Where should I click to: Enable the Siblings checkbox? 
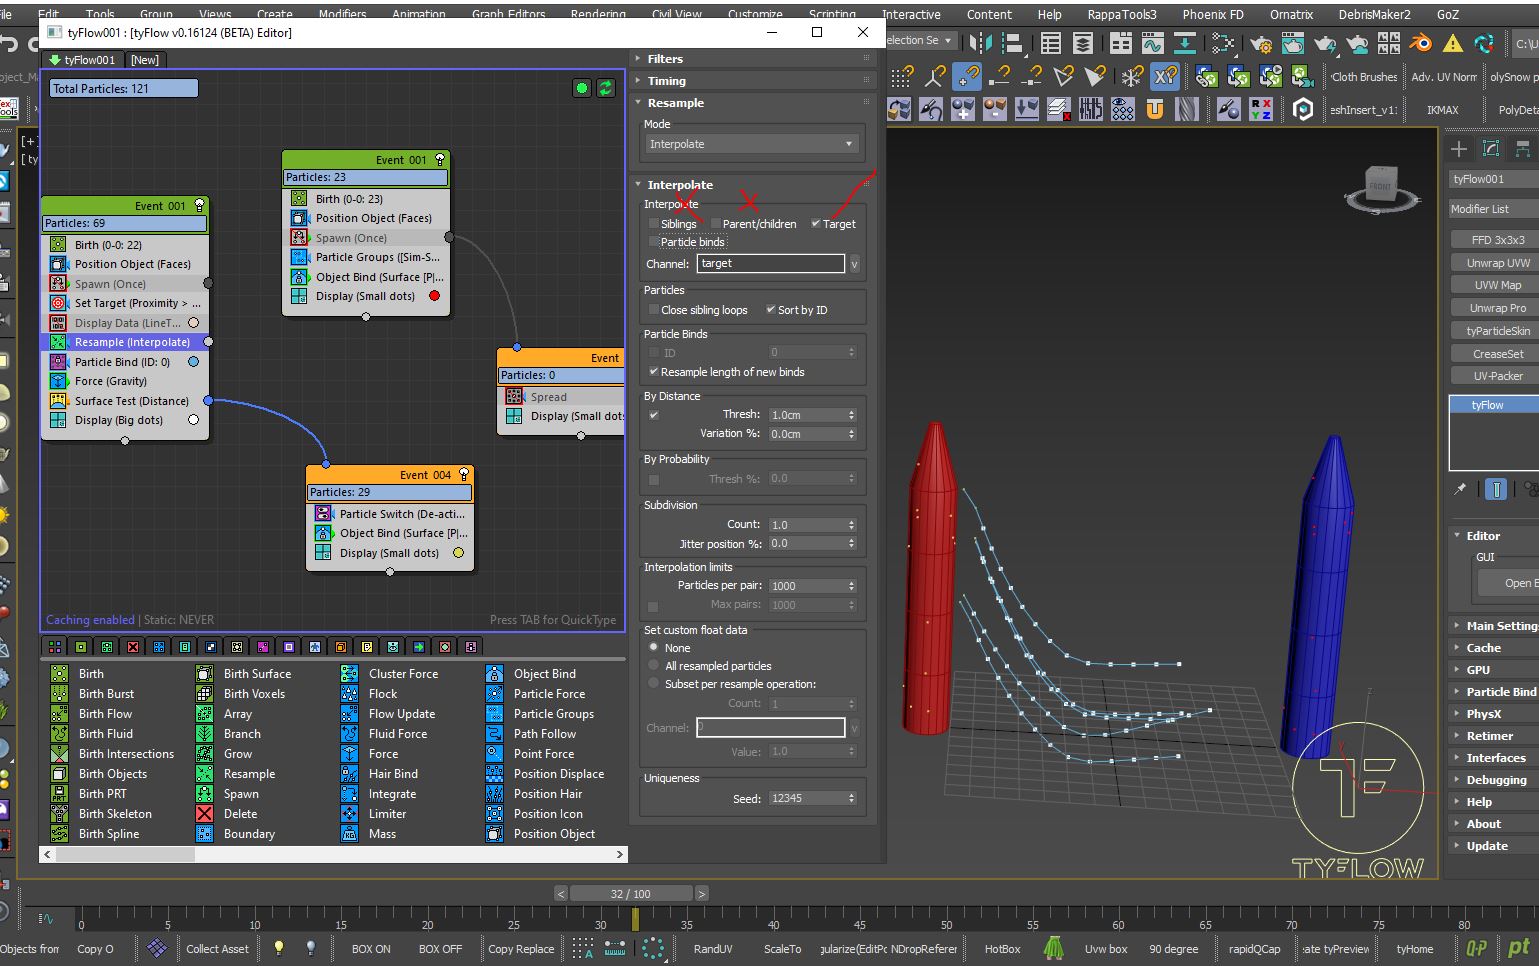[x=654, y=224]
